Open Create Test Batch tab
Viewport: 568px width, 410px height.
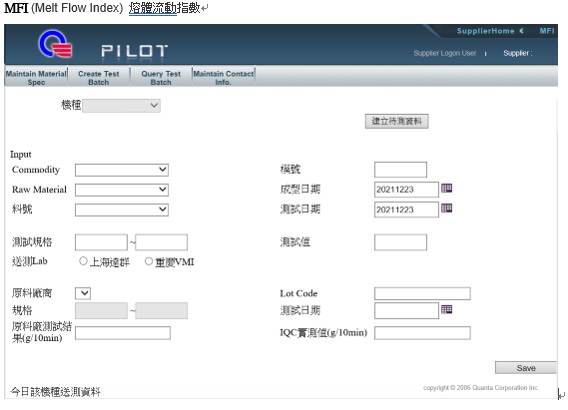coord(99,78)
